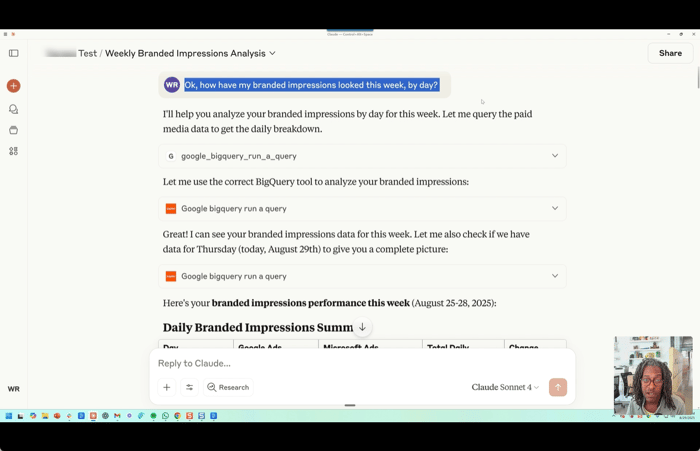Click the attach plus icon in reply box
700x451 pixels.
pyautogui.click(x=167, y=387)
